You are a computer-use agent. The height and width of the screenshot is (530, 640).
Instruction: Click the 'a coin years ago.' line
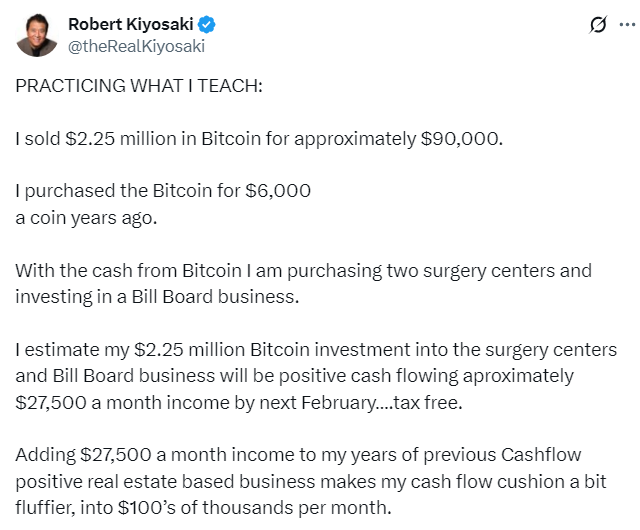(85, 218)
